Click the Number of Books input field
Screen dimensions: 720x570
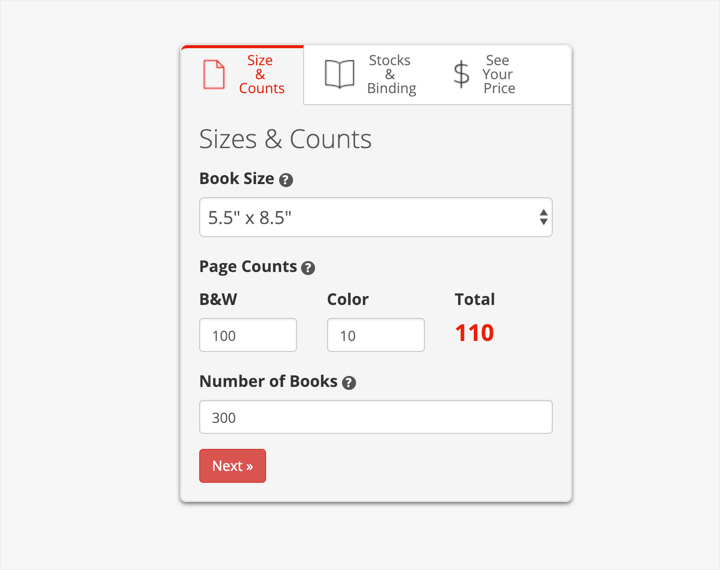376,417
